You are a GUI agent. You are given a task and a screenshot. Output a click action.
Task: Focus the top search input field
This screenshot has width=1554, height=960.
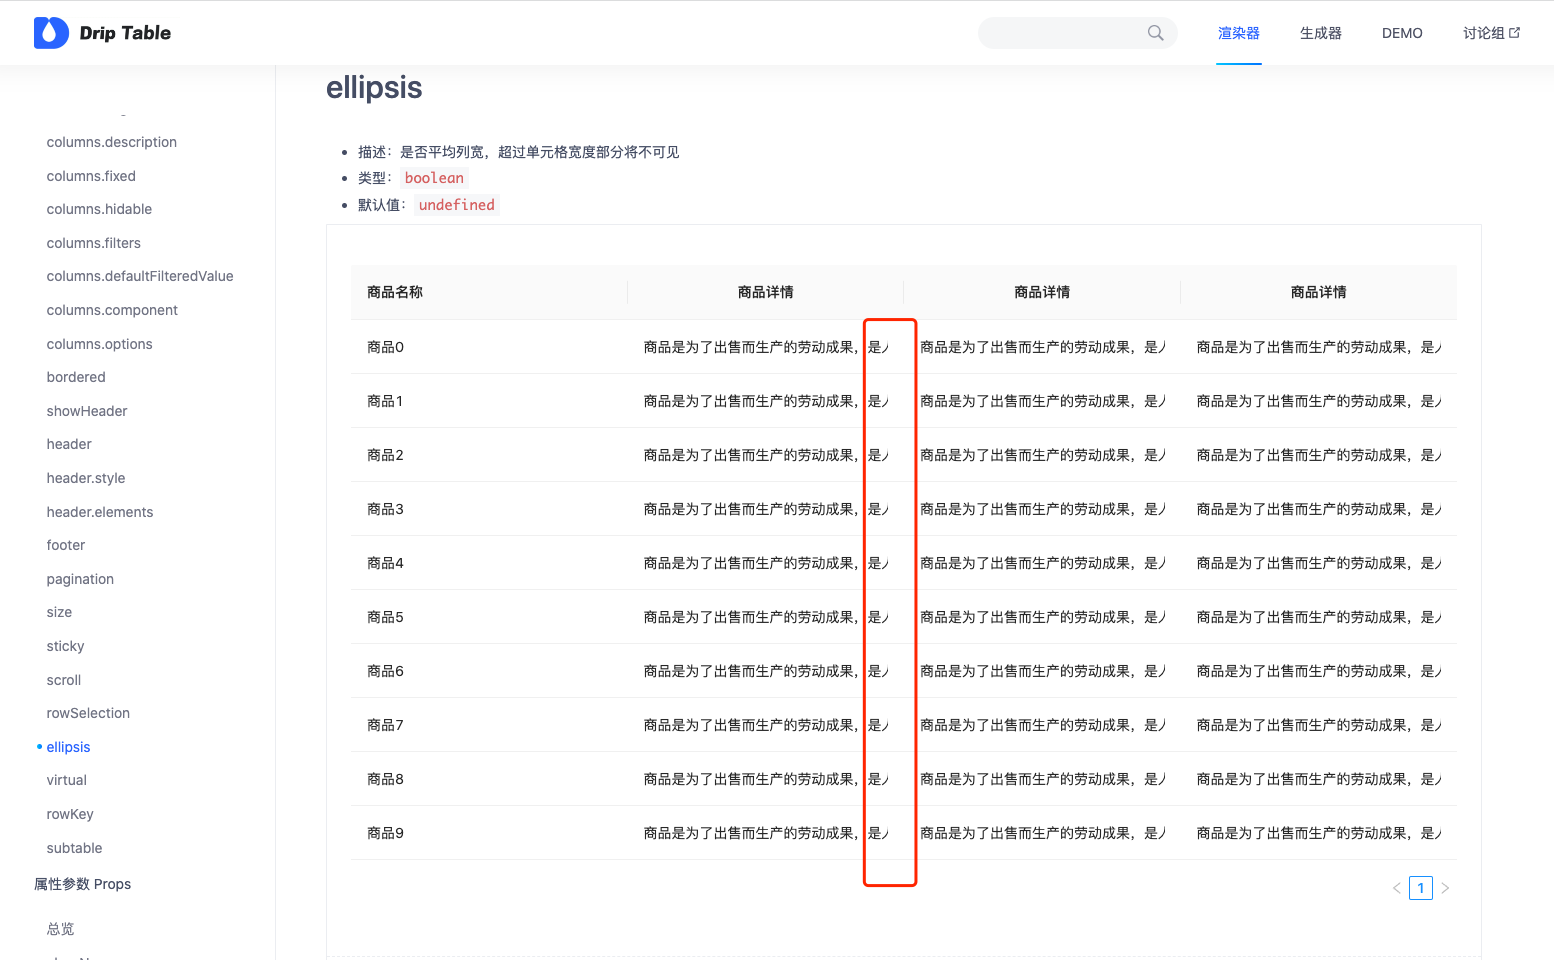1077,33
